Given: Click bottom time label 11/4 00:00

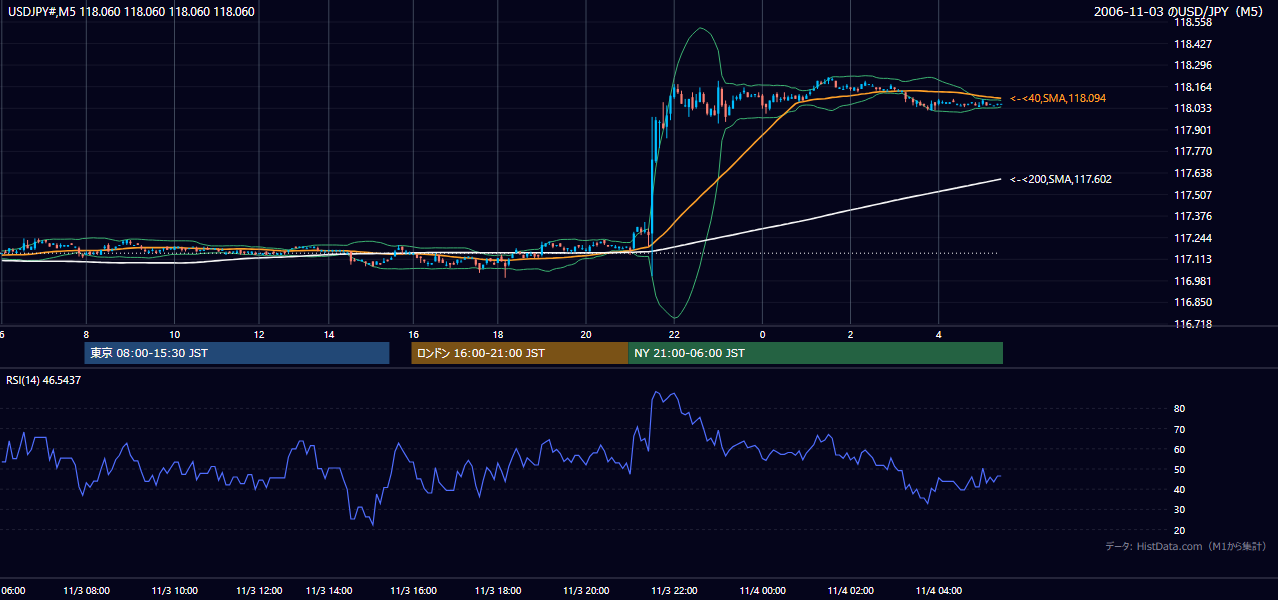Looking at the screenshot, I should tap(763, 591).
